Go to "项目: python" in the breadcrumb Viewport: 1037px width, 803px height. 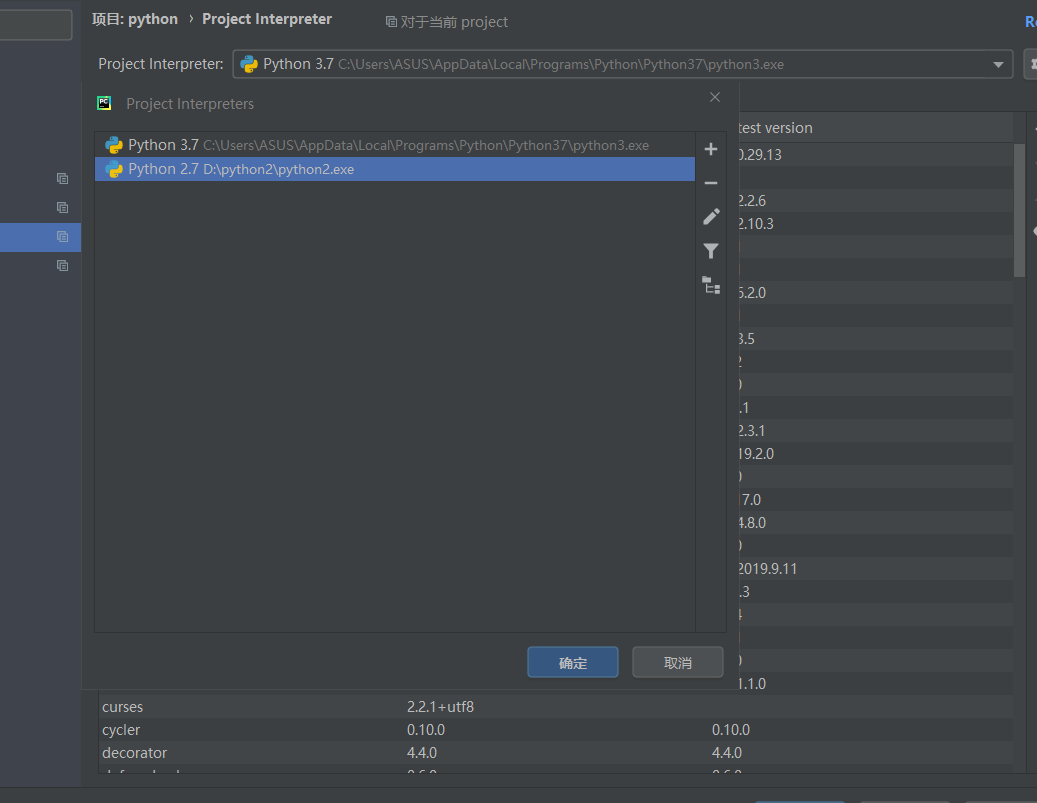[135, 19]
